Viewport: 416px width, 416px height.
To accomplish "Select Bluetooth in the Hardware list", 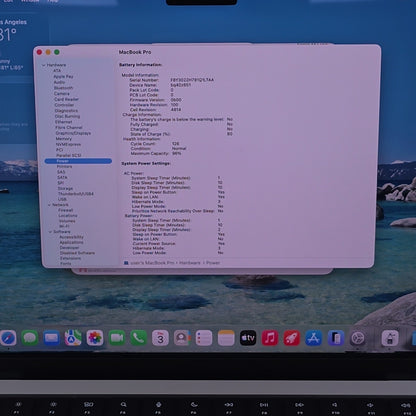I will [63, 88].
